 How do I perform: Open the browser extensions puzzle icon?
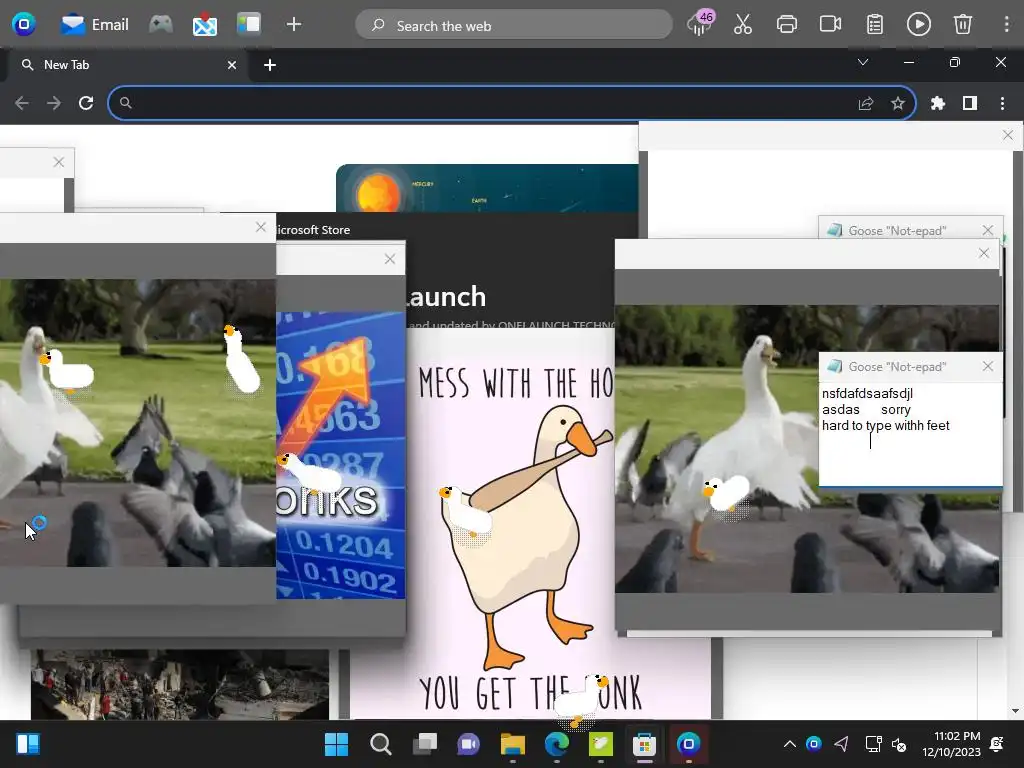click(x=938, y=103)
